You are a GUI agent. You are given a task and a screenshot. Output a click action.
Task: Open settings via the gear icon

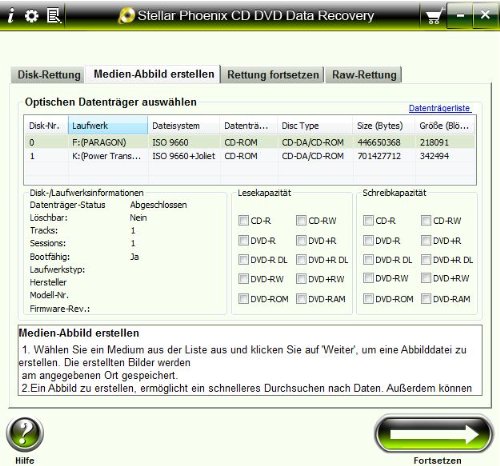pos(31,16)
